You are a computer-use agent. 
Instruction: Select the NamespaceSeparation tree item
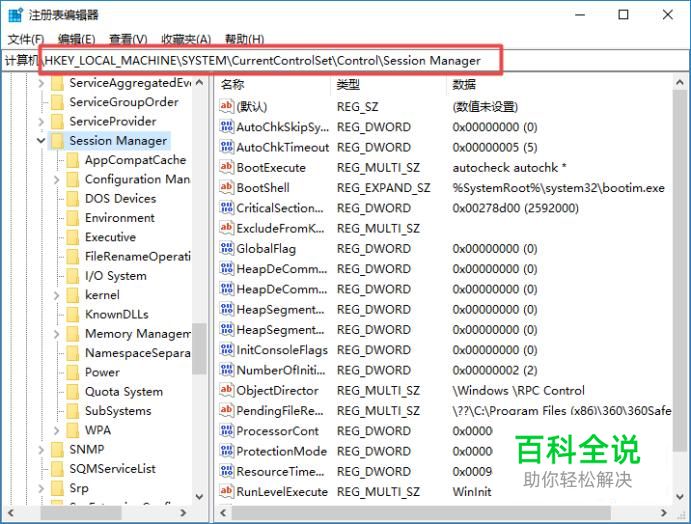[x=137, y=353]
